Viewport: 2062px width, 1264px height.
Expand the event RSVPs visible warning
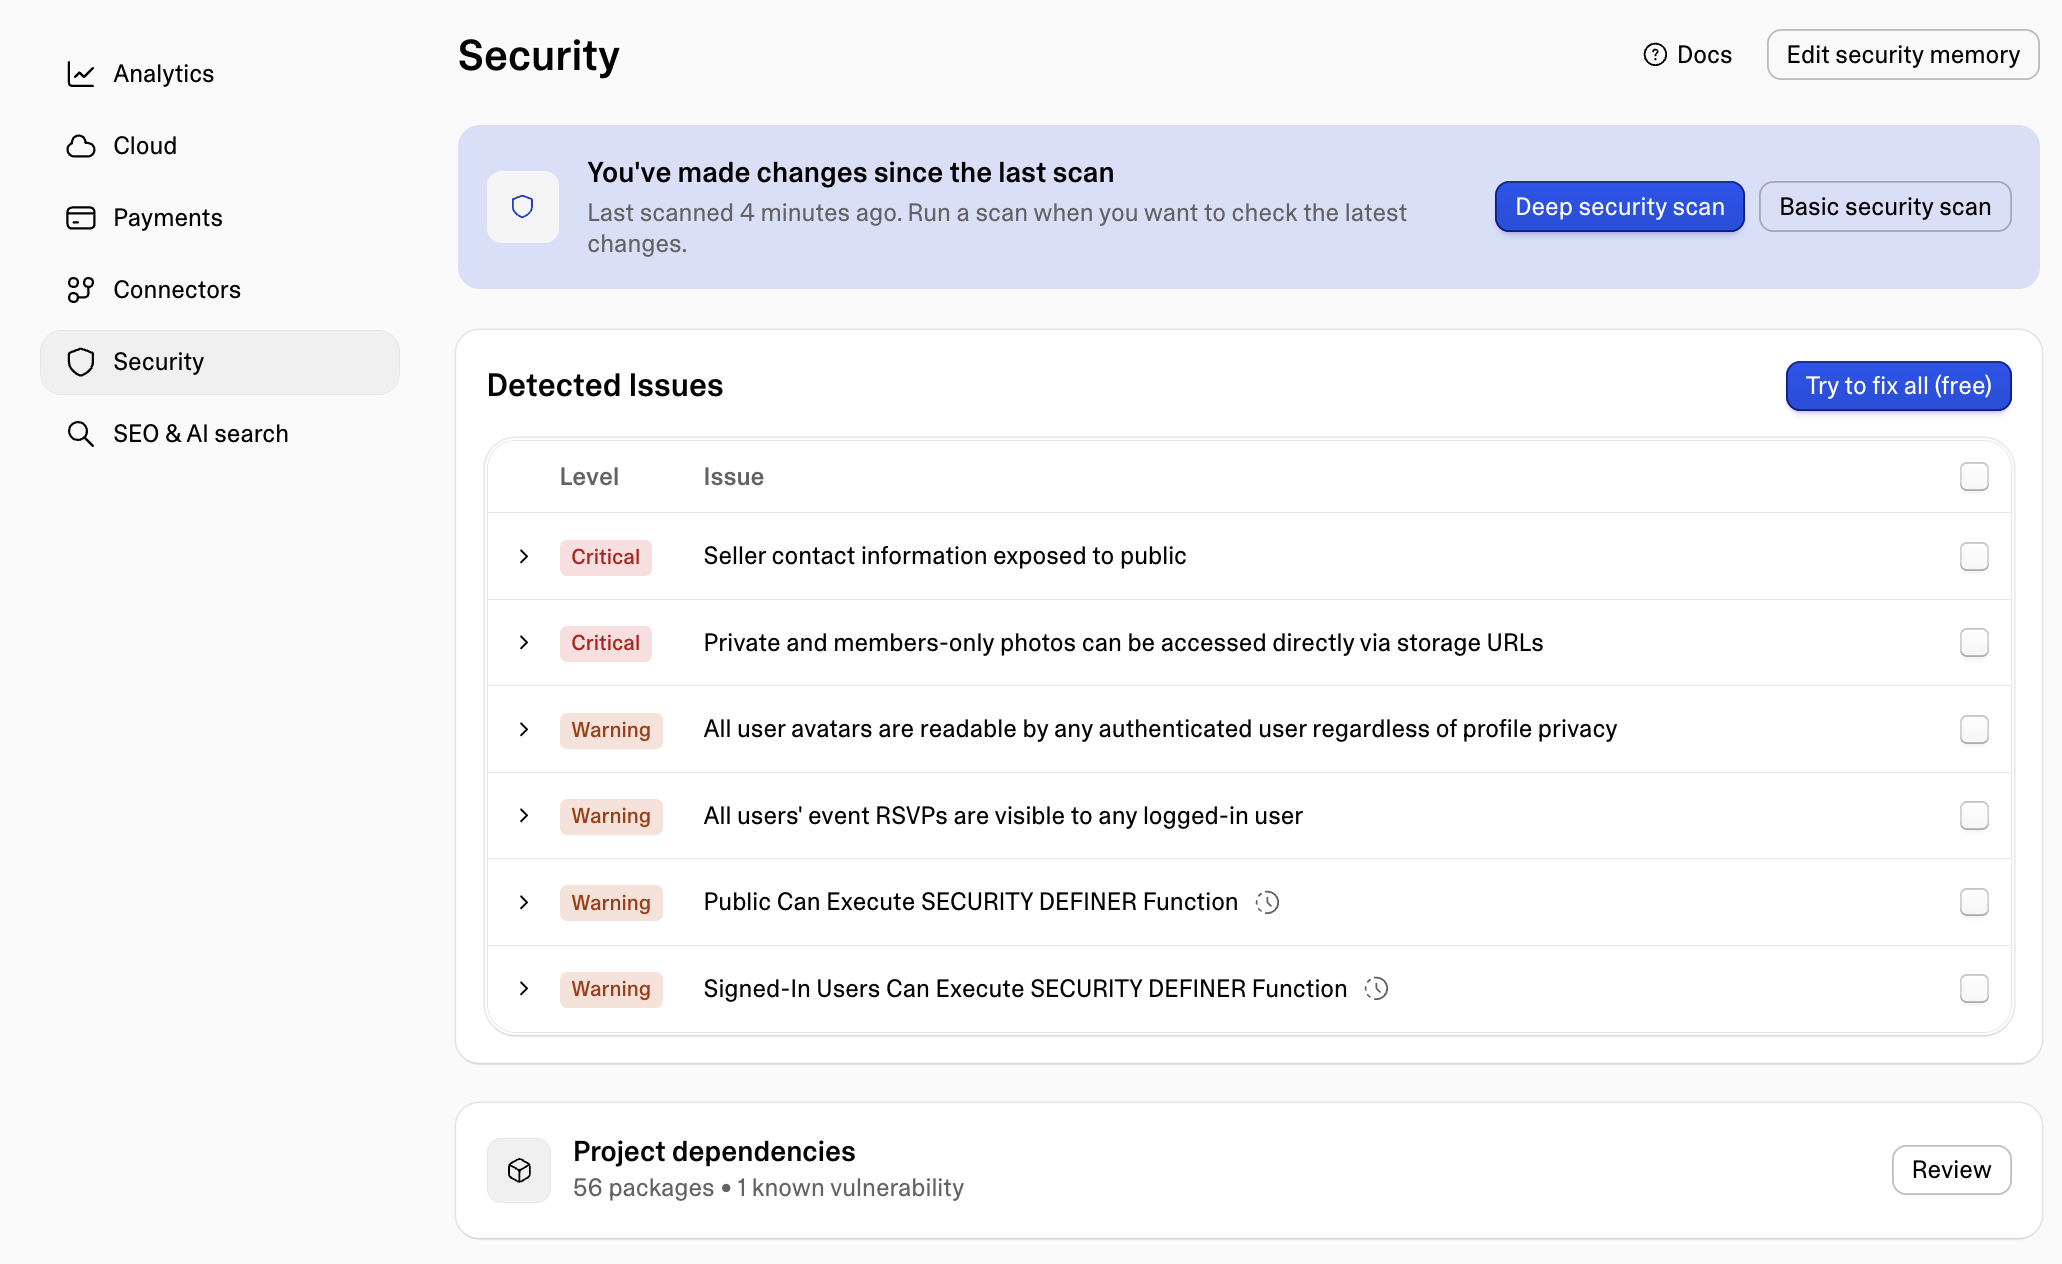(524, 816)
